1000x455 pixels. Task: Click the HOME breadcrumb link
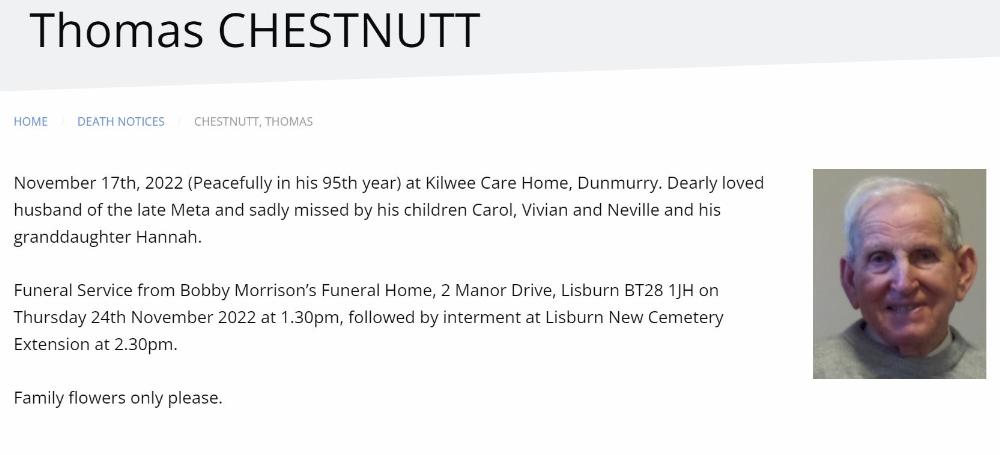(30, 122)
